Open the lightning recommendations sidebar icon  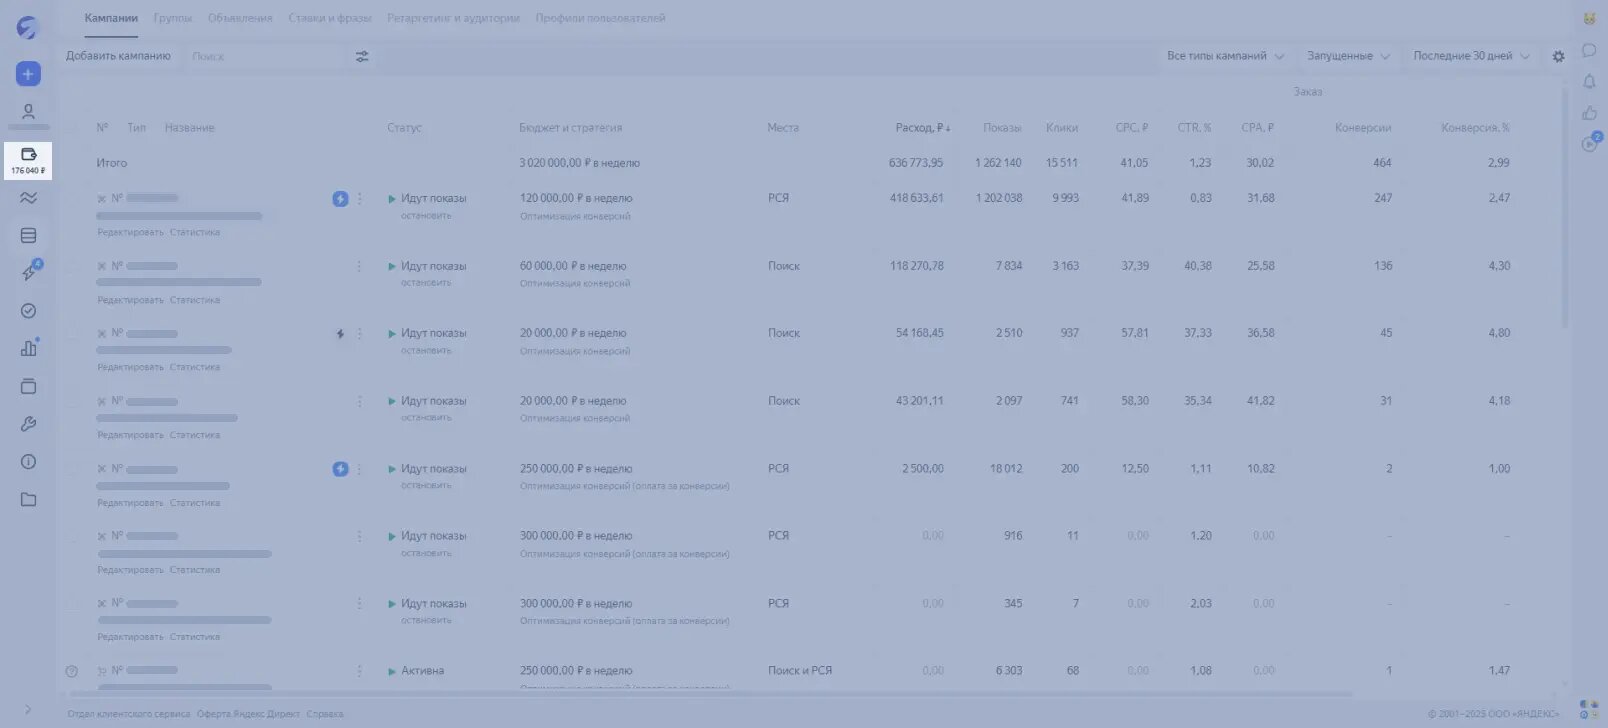pyautogui.click(x=28, y=273)
